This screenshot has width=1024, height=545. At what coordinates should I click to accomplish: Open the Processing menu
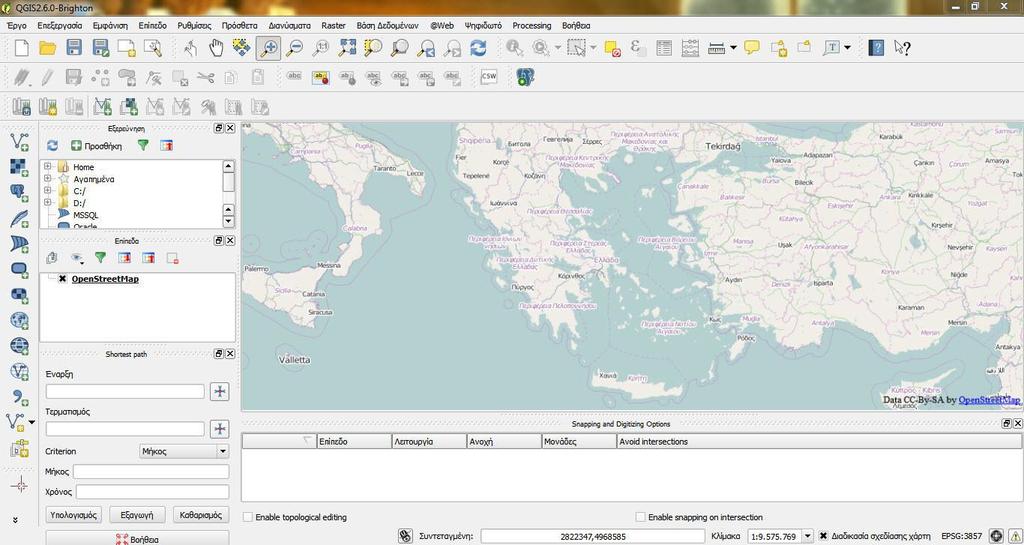(532, 25)
